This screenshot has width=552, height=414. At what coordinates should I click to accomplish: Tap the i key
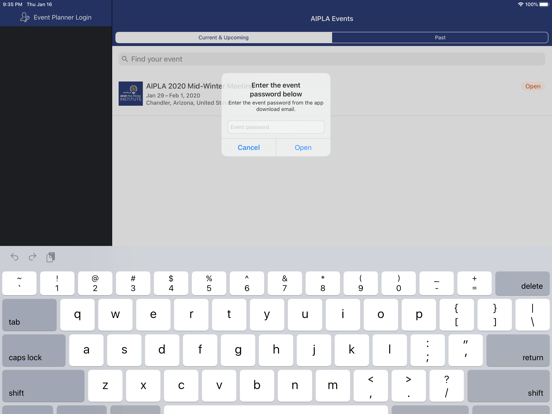tap(343, 315)
